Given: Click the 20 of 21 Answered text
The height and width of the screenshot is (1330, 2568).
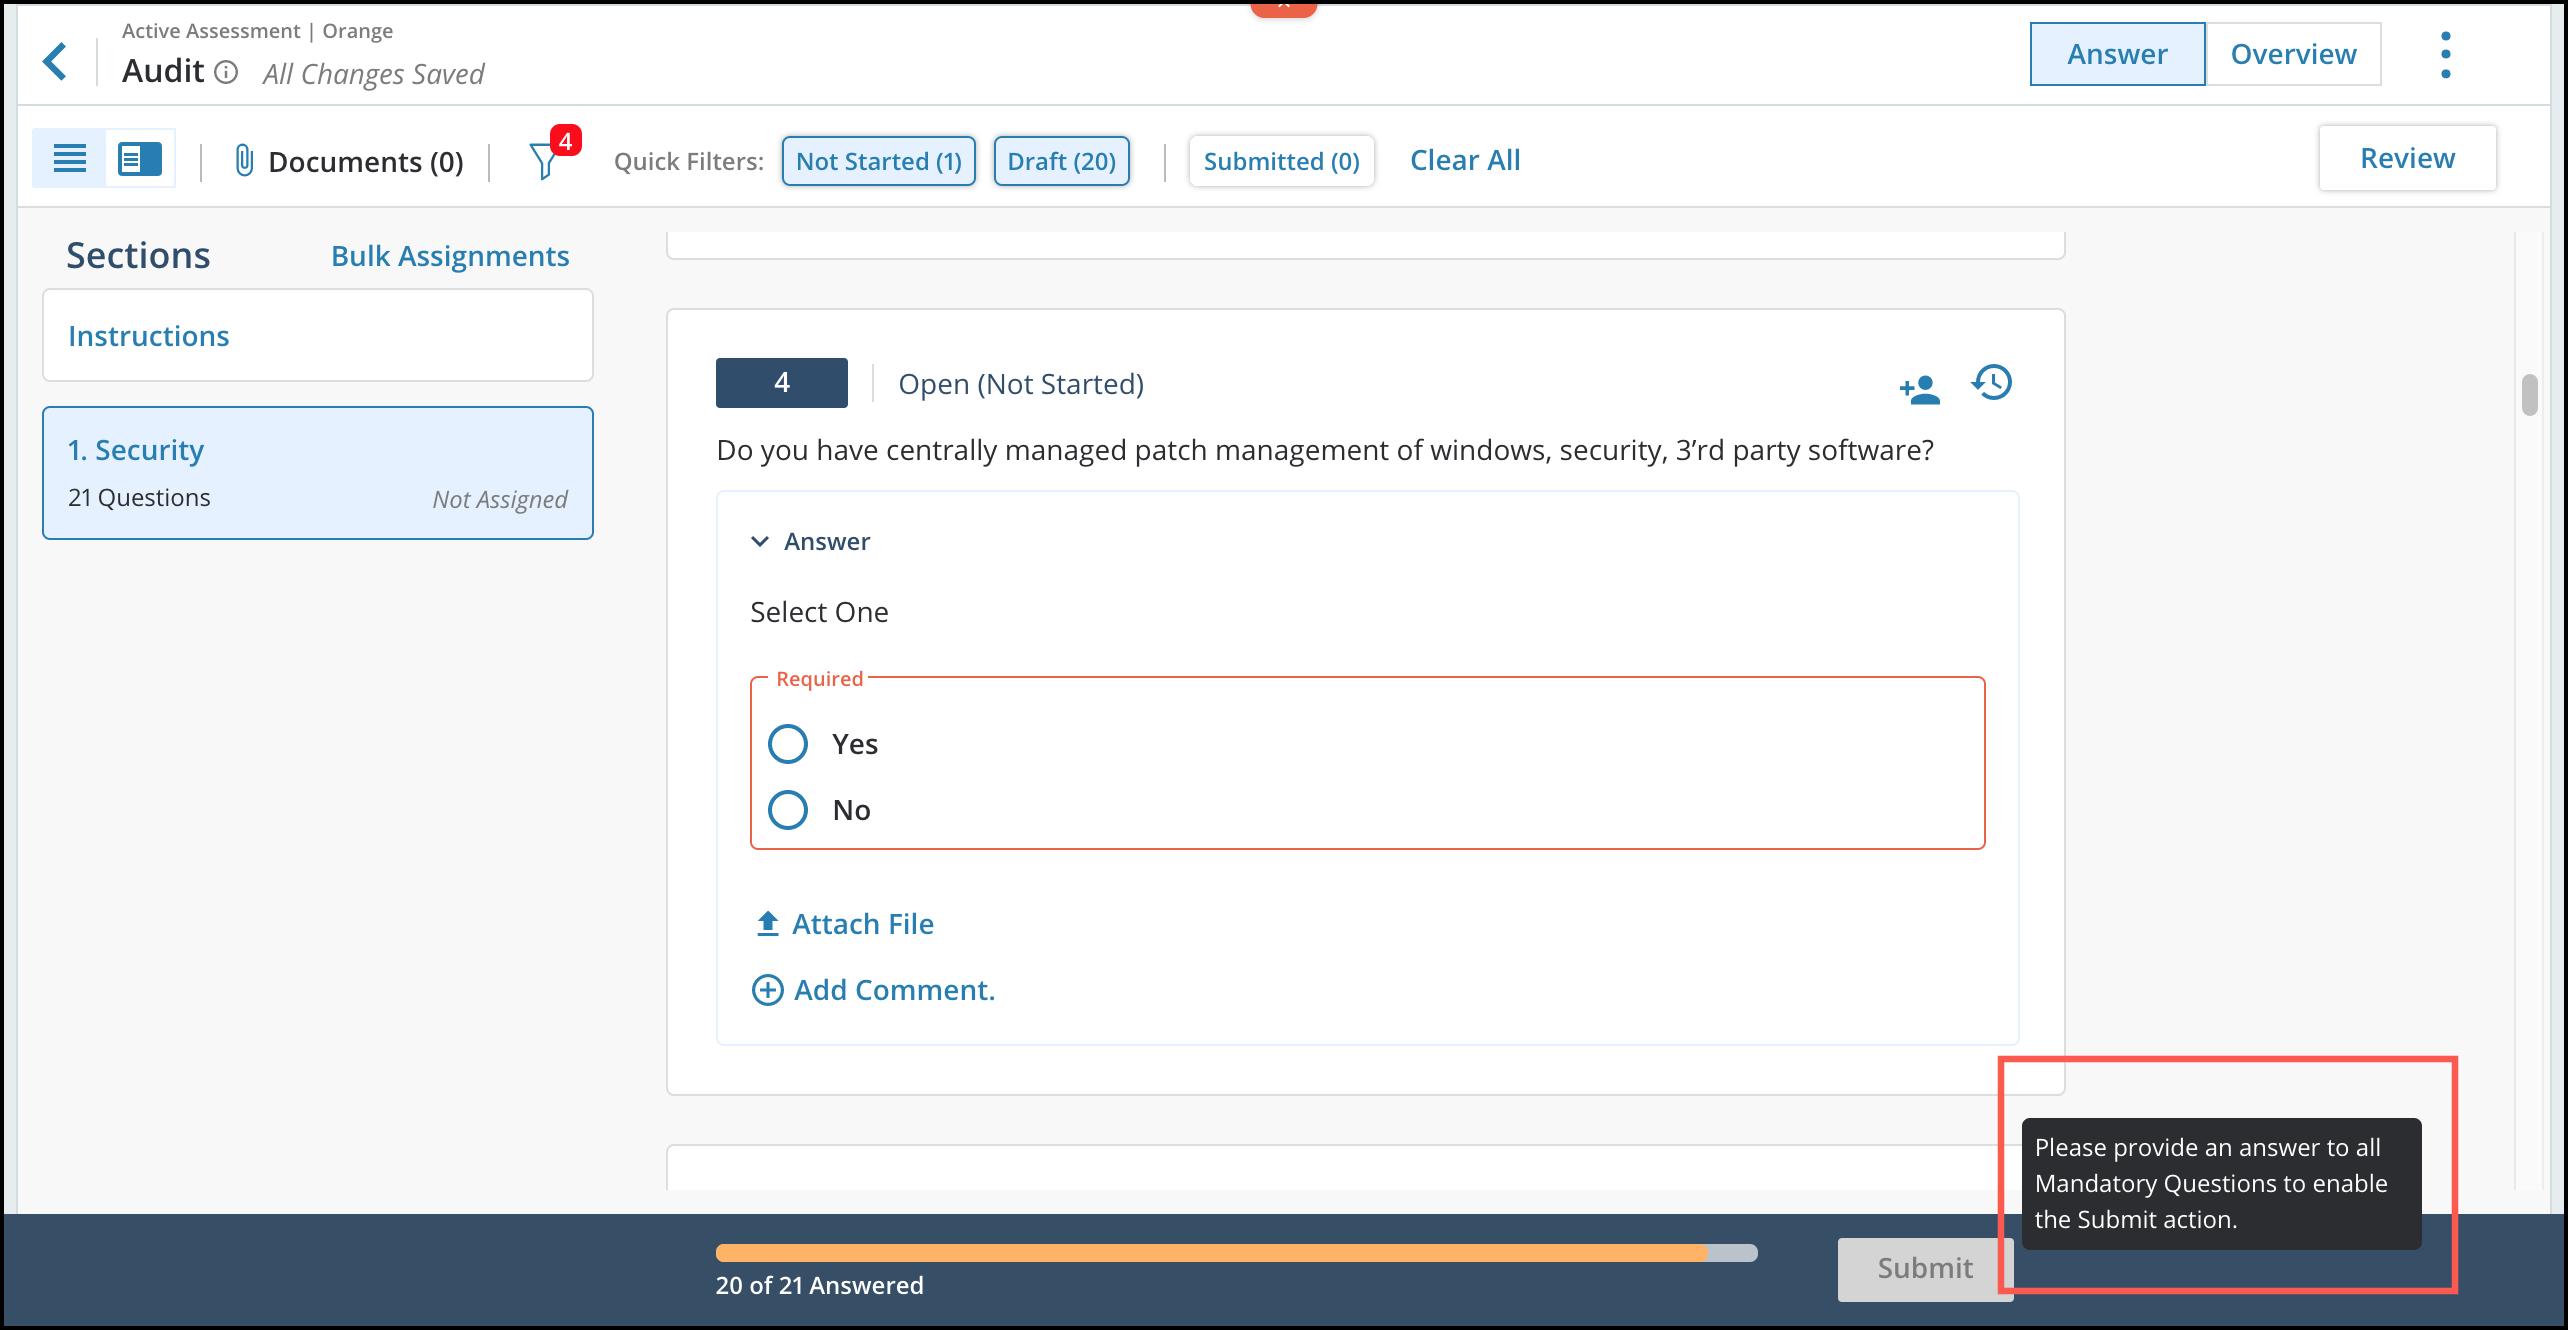Looking at the screenshot, I should [819, 1285].
